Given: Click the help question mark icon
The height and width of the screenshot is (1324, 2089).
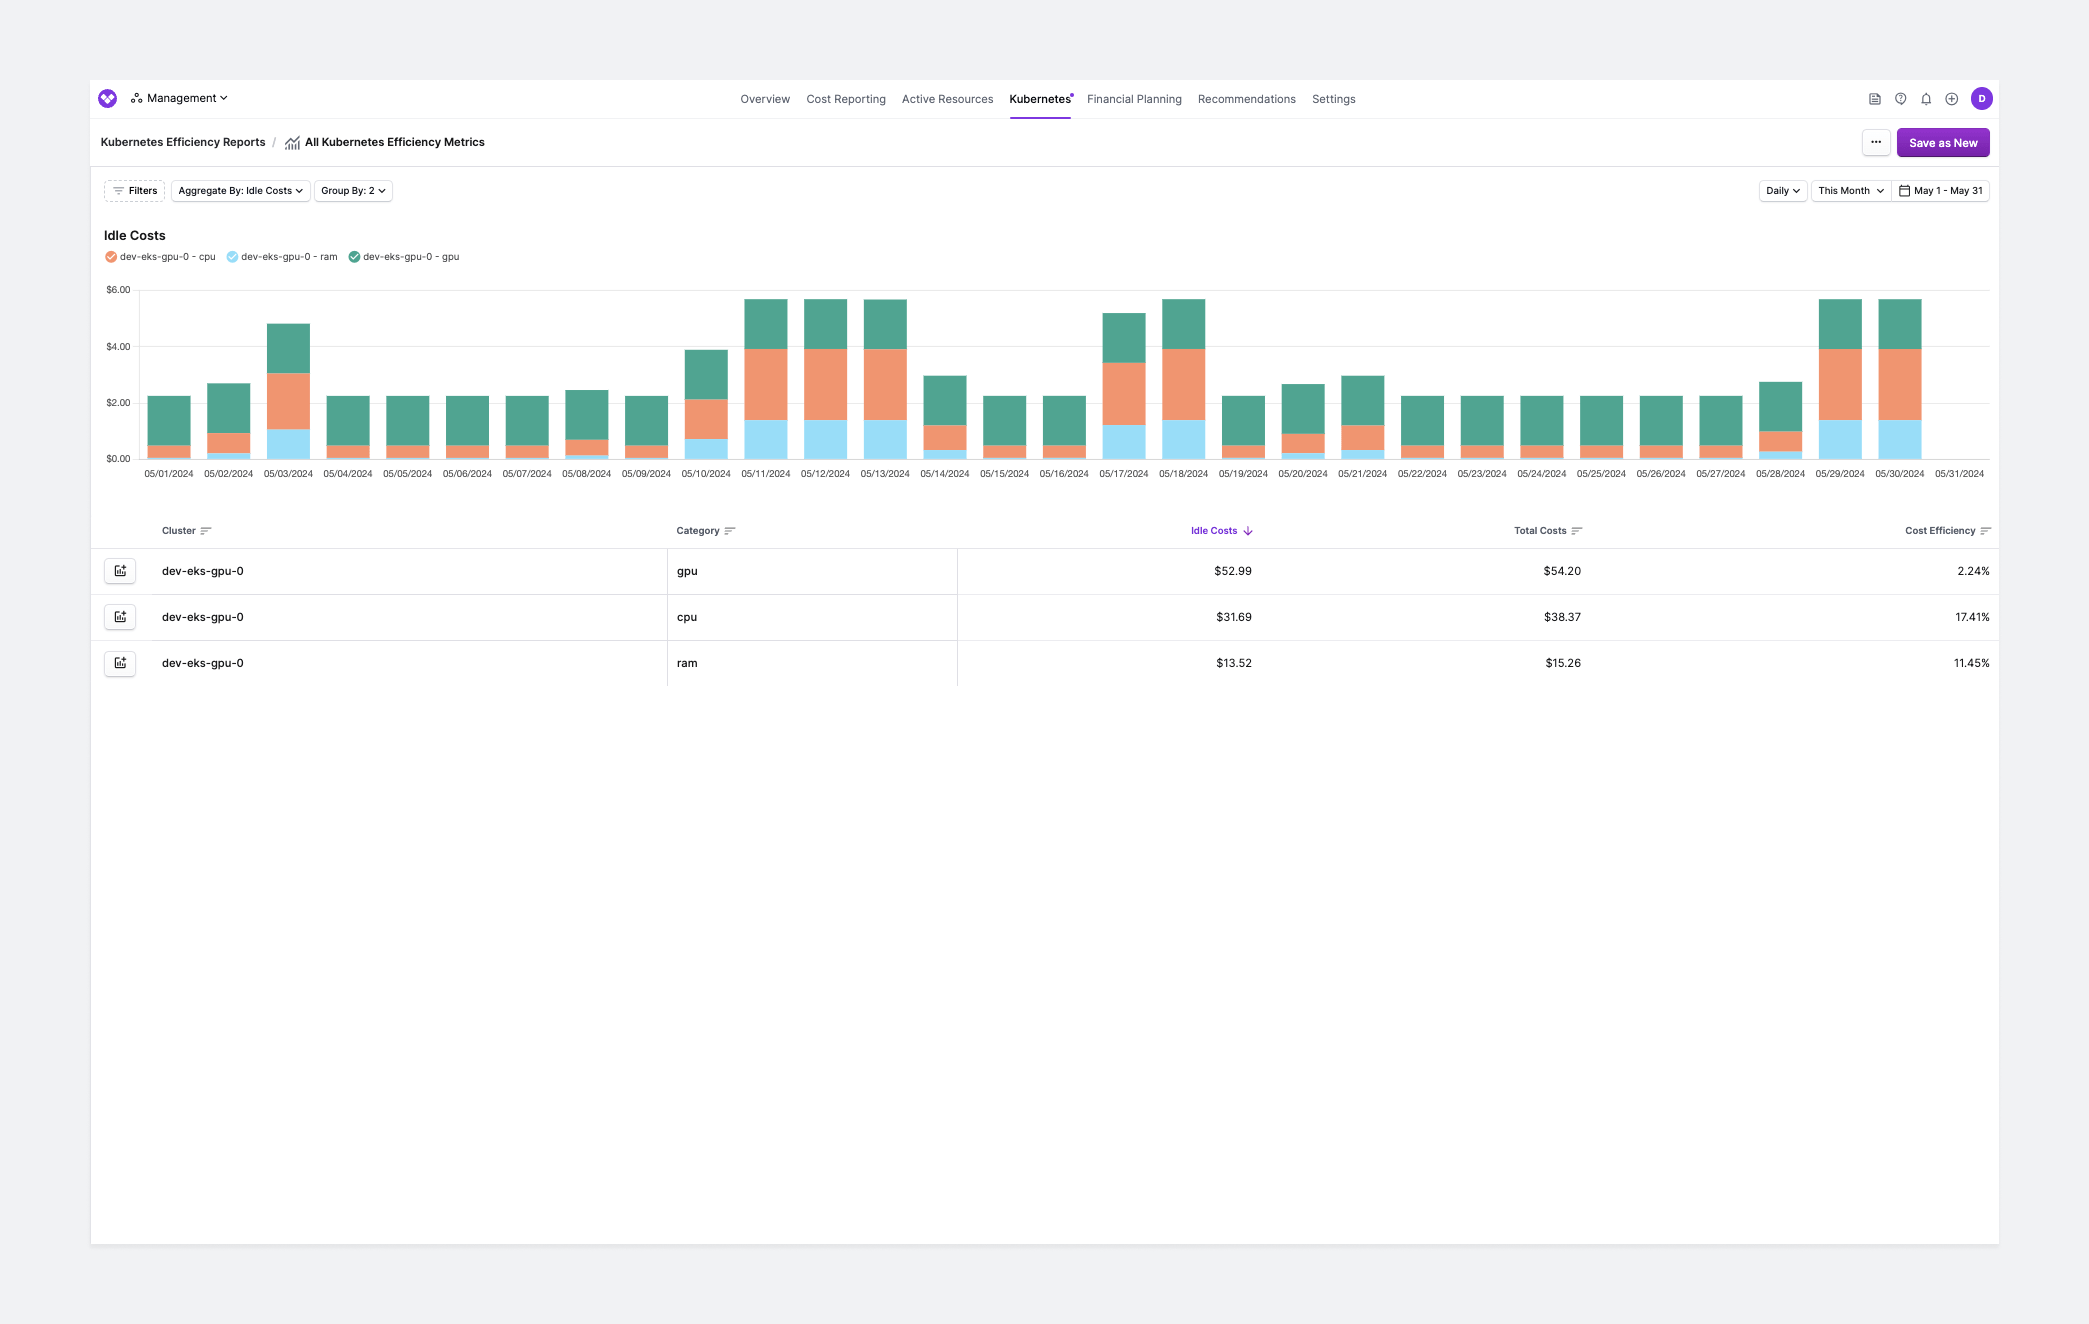Looking at the screenshot, I should pos(1901,98).
